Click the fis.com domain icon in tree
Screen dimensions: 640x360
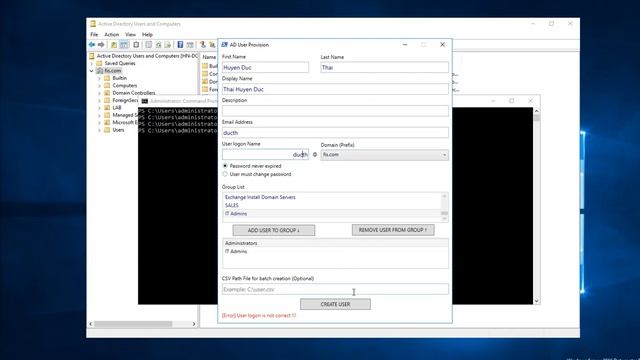[99, 71]
